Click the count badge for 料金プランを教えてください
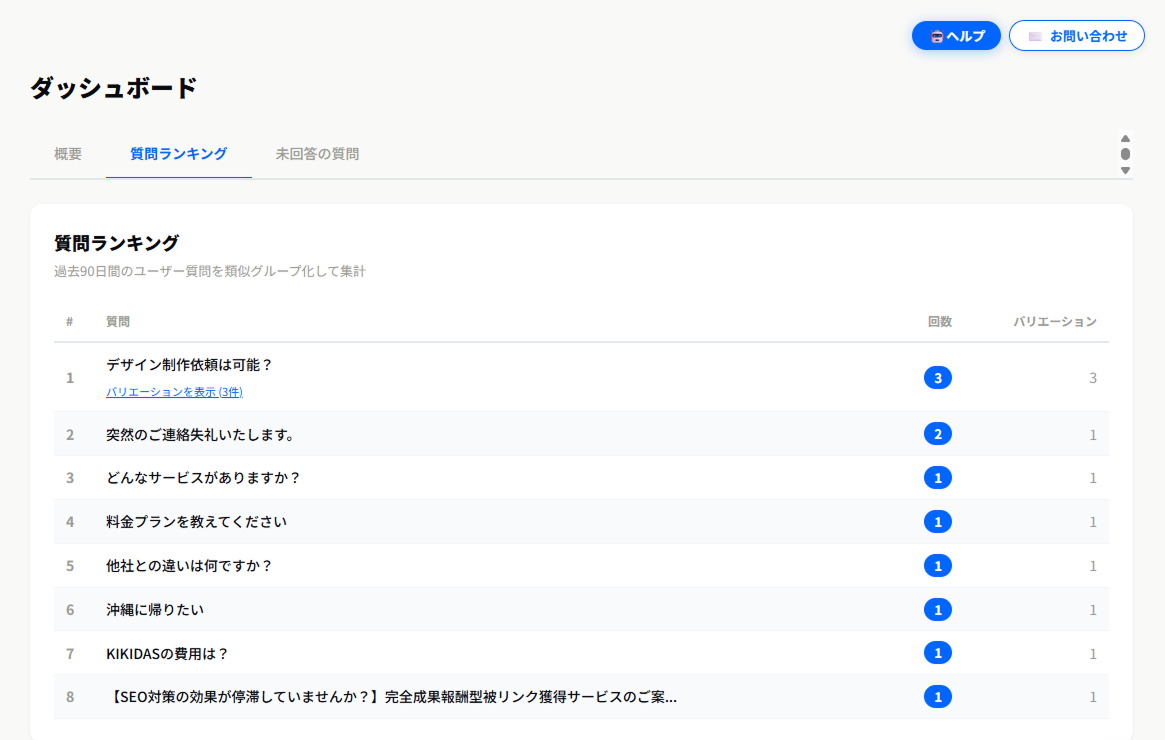 coord(938,521)
